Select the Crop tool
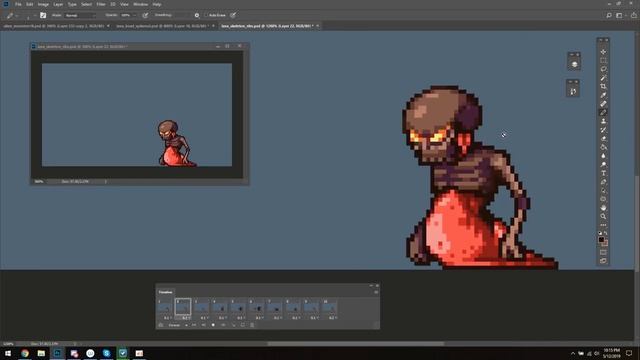The width and height of the screenshot is (640, 360). click(603, 87)
